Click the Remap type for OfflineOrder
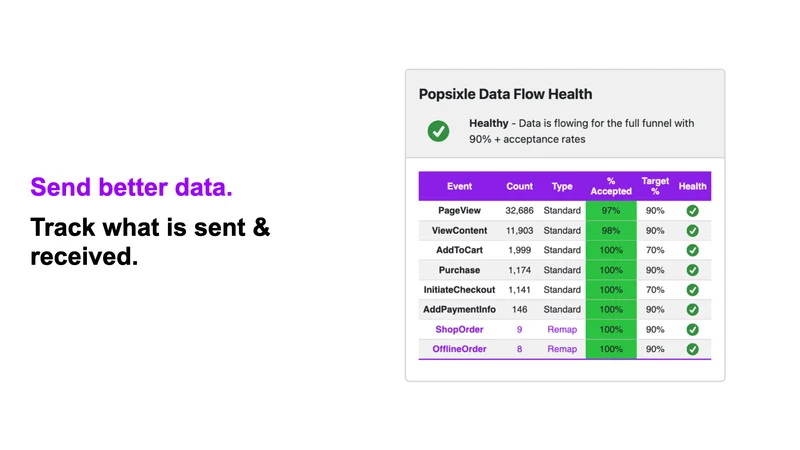Viewport: 800px width, 450px height. pyautogui.click(x=562, y=349)
